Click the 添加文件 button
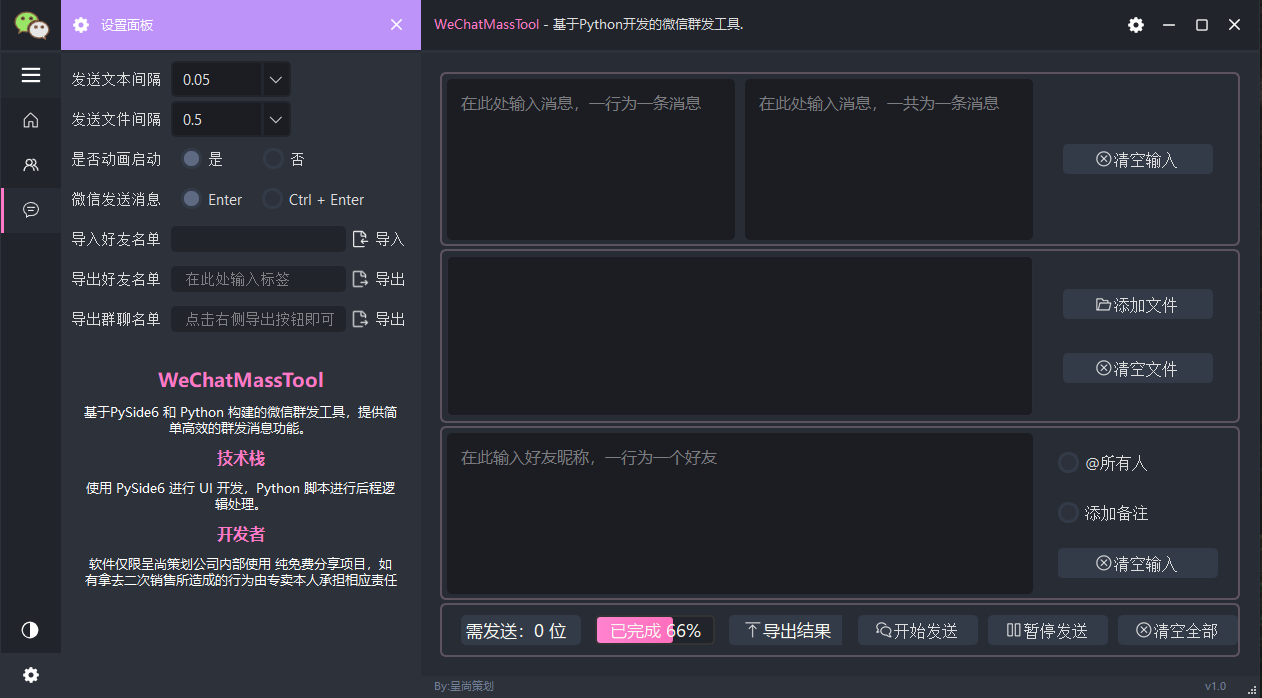This screenshot has height=698, width=1262. 1138,305
